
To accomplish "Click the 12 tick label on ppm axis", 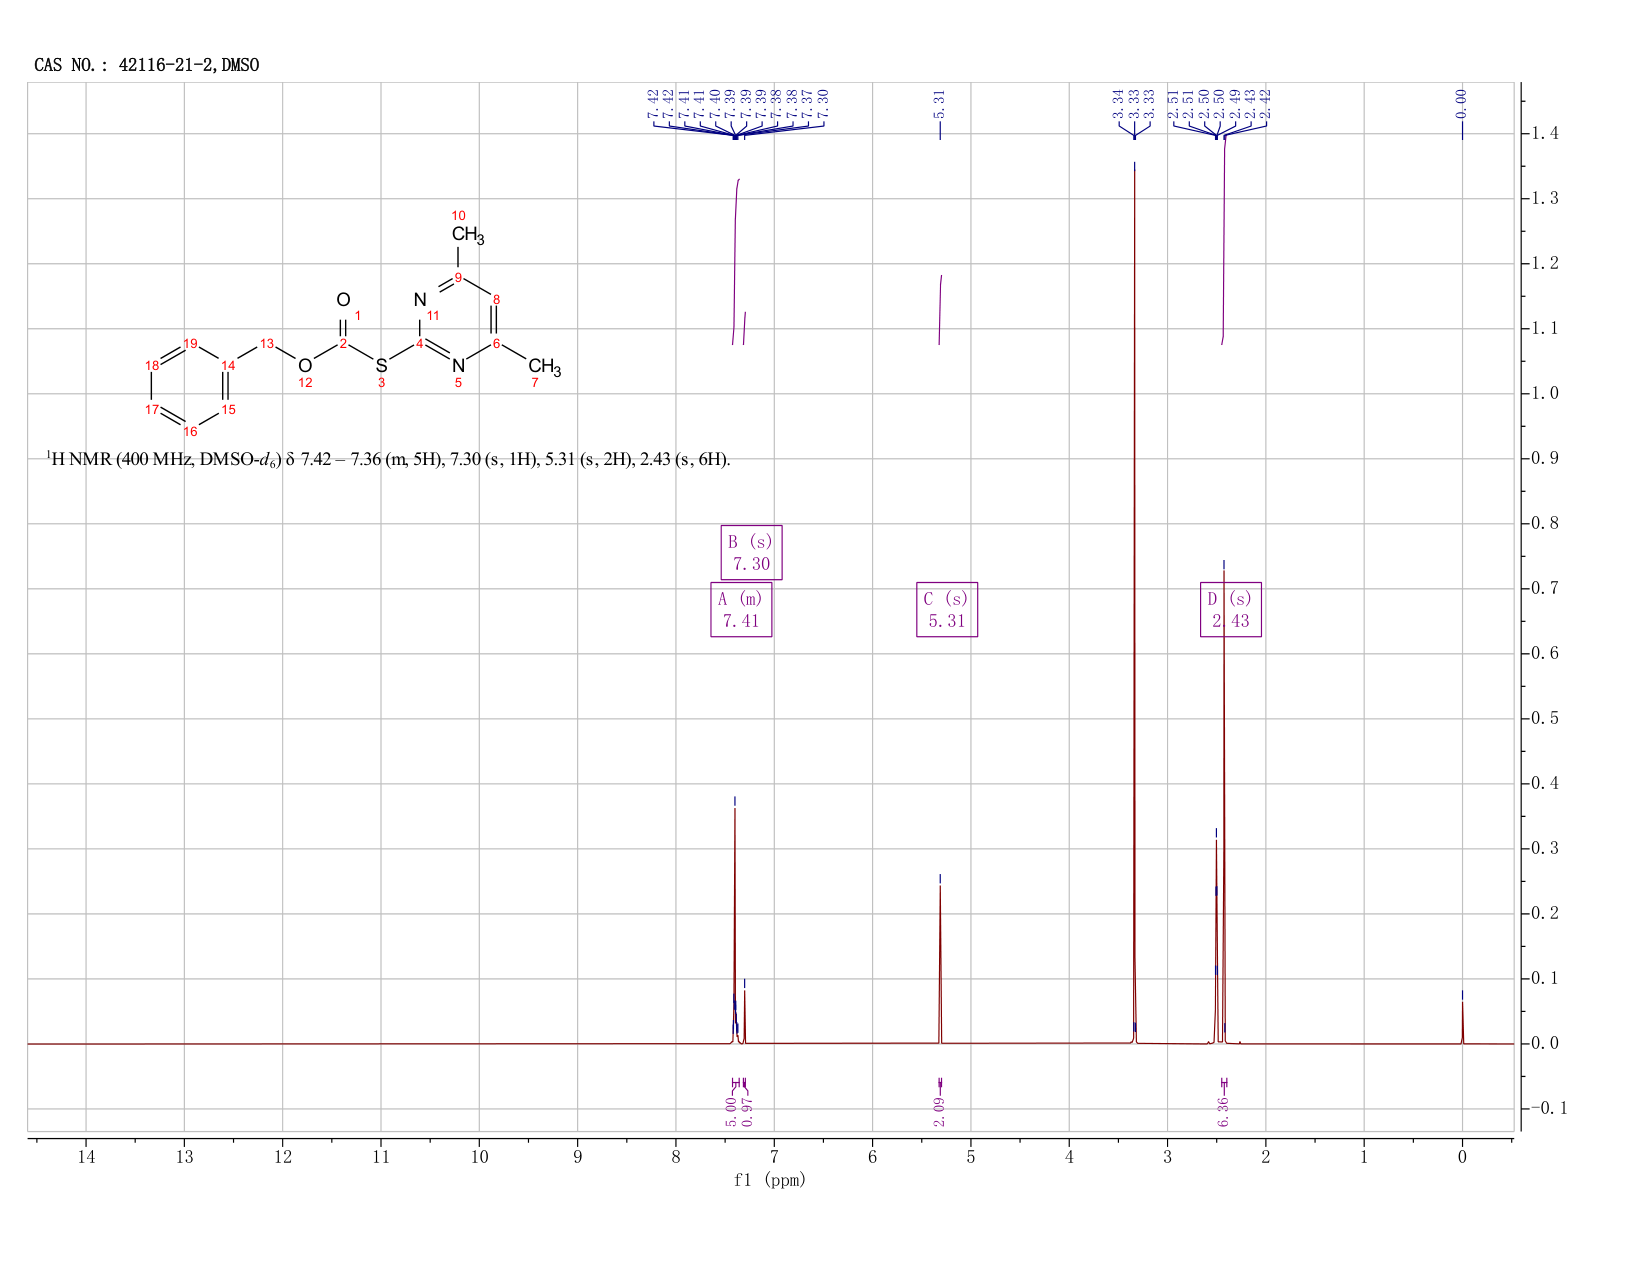I will coord(282,1157).
